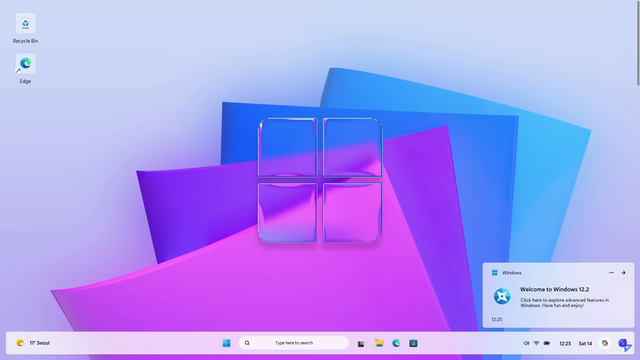The height and width of the screenshot is (360, 640).
Task: Click the battery status tray icon
Action: click(547, 343)
